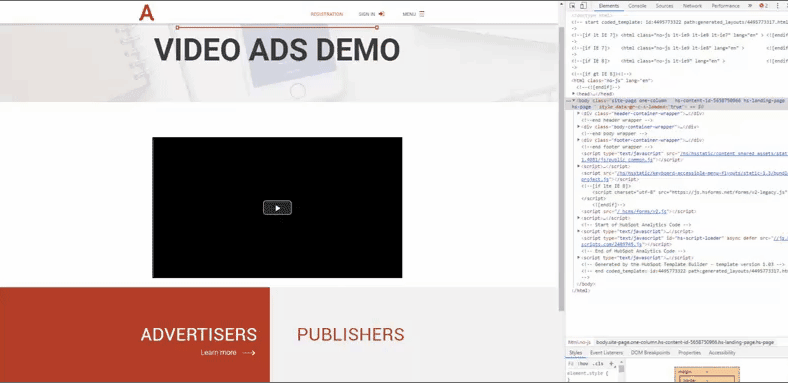Image resolution: width=788 pixels, height=383 pixels.
Task: Show more DevTools tabs with the double chevron
Action: 750,6
